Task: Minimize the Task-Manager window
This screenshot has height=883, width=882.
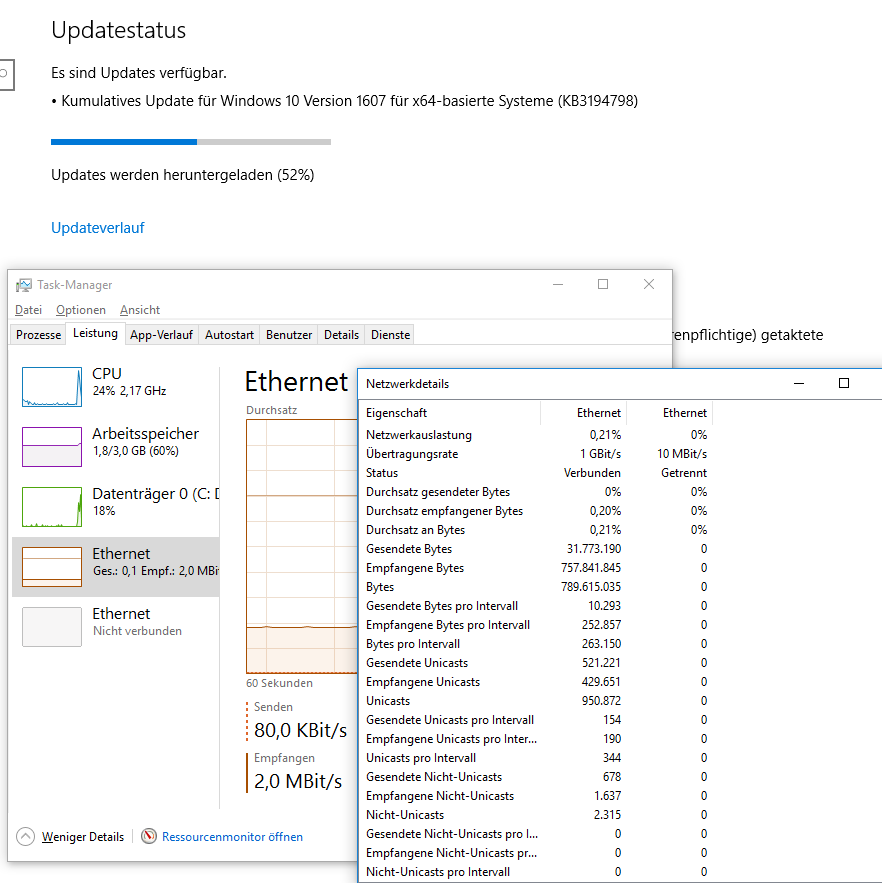Action: click(x=558, y=284)
